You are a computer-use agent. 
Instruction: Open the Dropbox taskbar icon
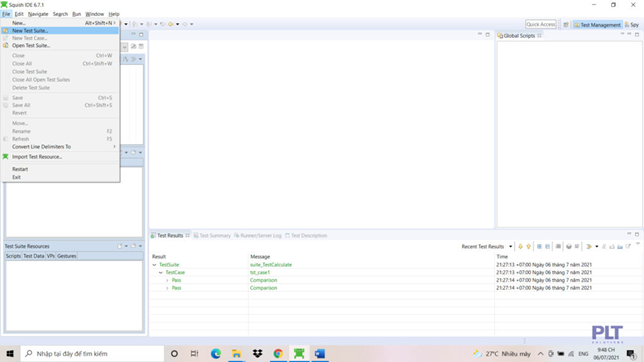pyautogui.click(x=257, y=353)
